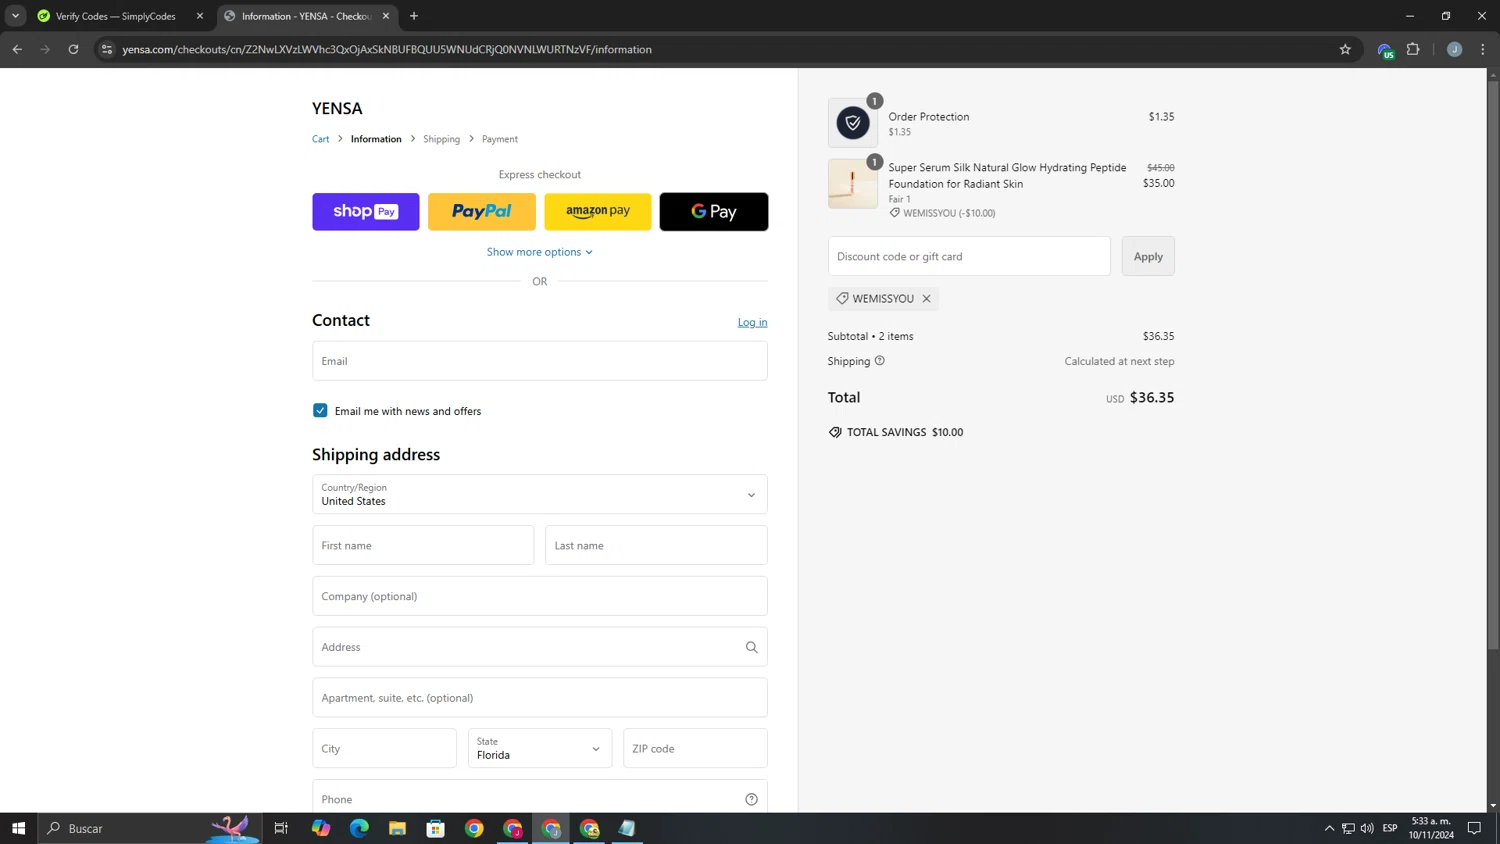The height and width of the screenshot is (844, 1500).
Task: Click the Discount code or gift card field
Action: coord(969,256)
